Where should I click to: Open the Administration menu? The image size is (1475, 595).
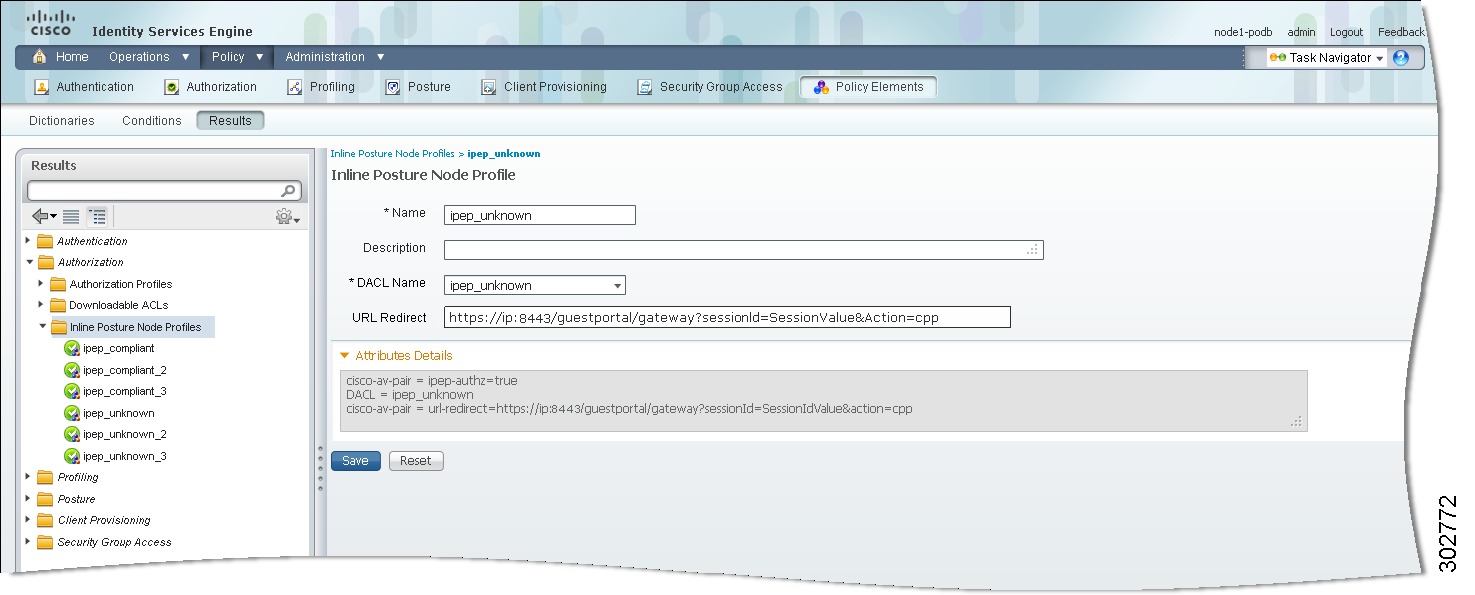pyautogui.click(x=335, y=57)
